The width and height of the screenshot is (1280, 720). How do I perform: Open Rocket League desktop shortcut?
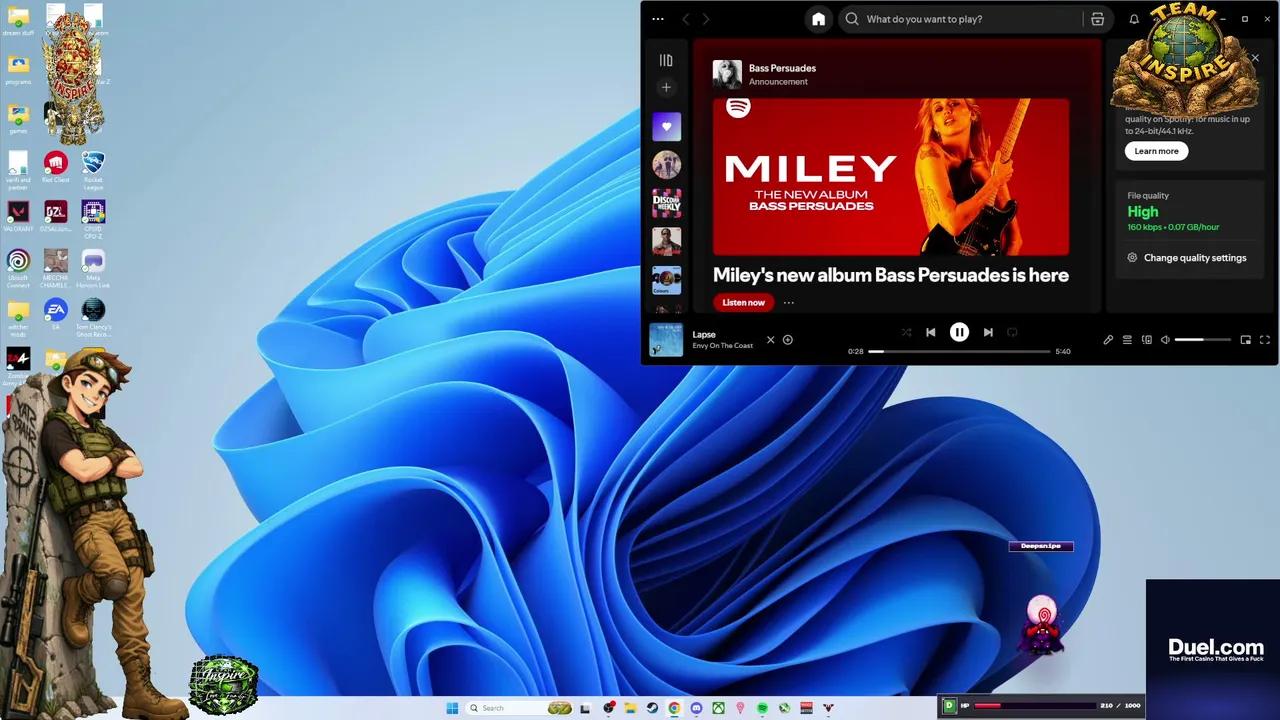[93, 169]
